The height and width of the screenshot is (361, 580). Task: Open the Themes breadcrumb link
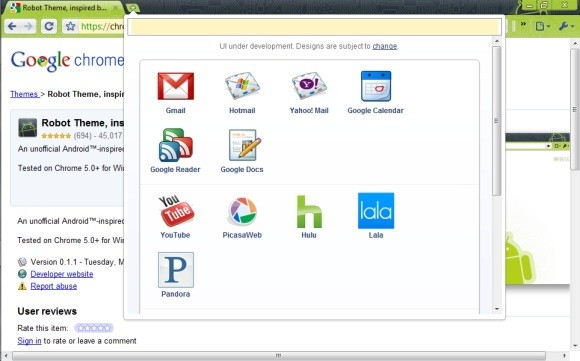(x=24, y=94)
